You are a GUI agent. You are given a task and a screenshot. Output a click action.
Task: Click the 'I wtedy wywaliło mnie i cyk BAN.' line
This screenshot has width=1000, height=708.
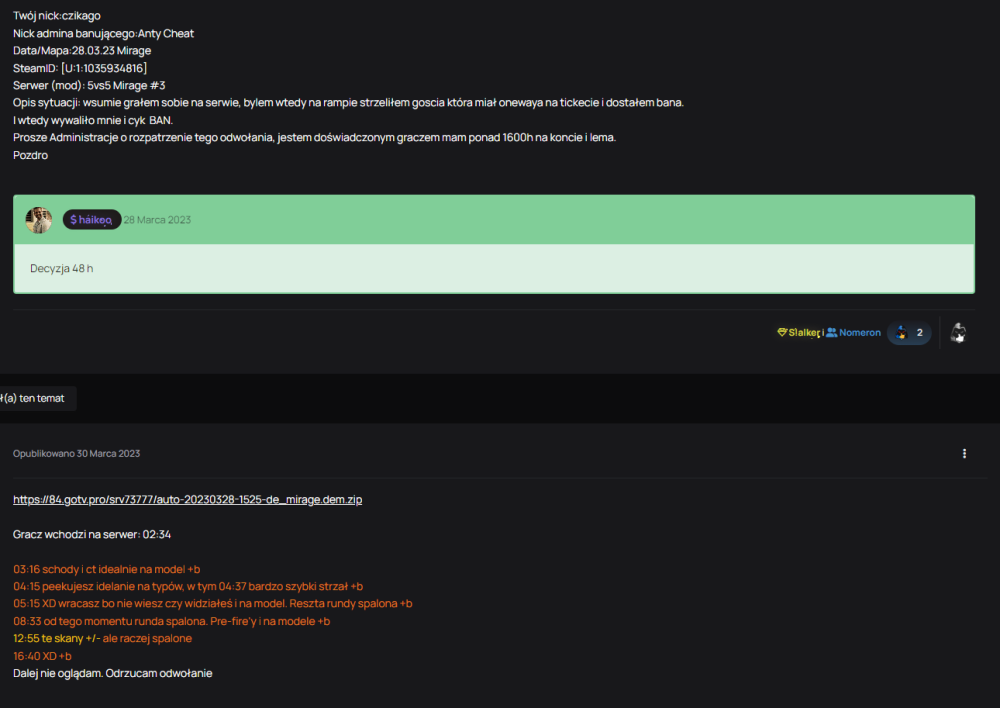click(93, 120)
